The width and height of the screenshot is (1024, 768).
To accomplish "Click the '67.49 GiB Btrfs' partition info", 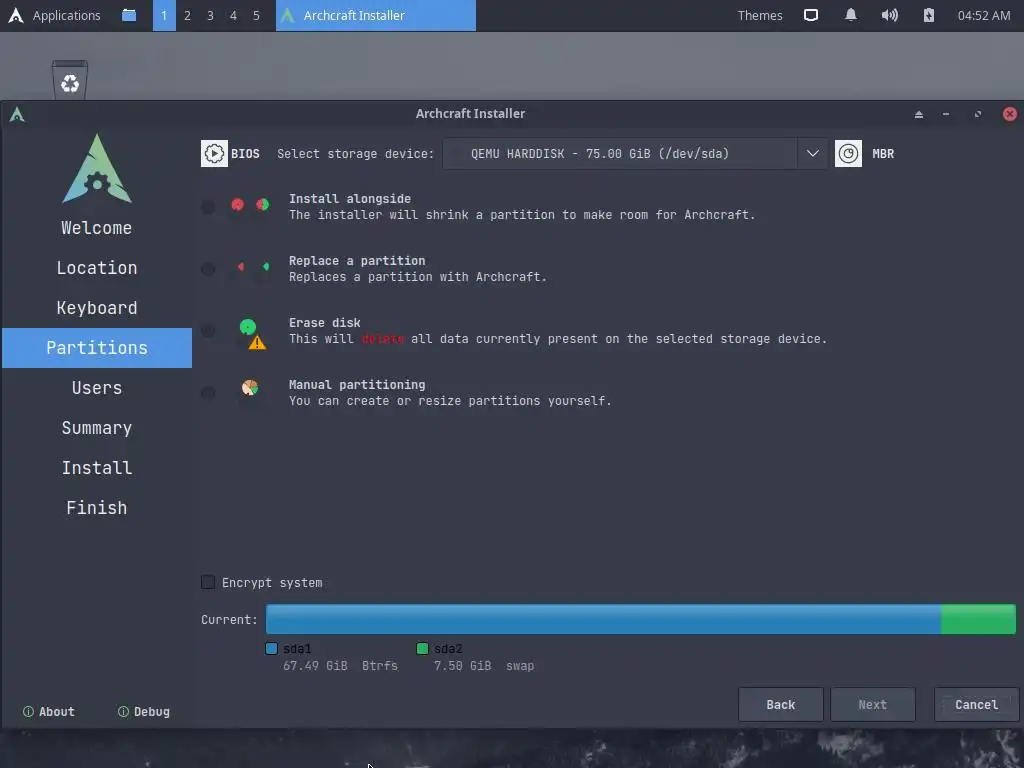I will 340,665.
